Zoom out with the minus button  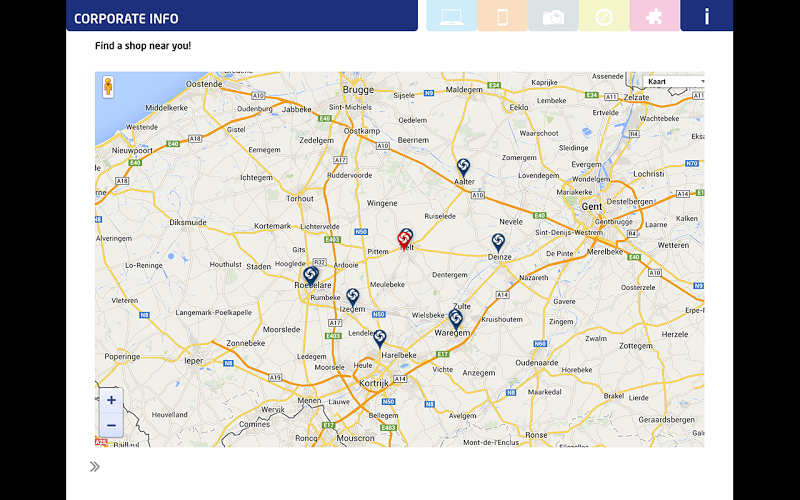point(111,425)
